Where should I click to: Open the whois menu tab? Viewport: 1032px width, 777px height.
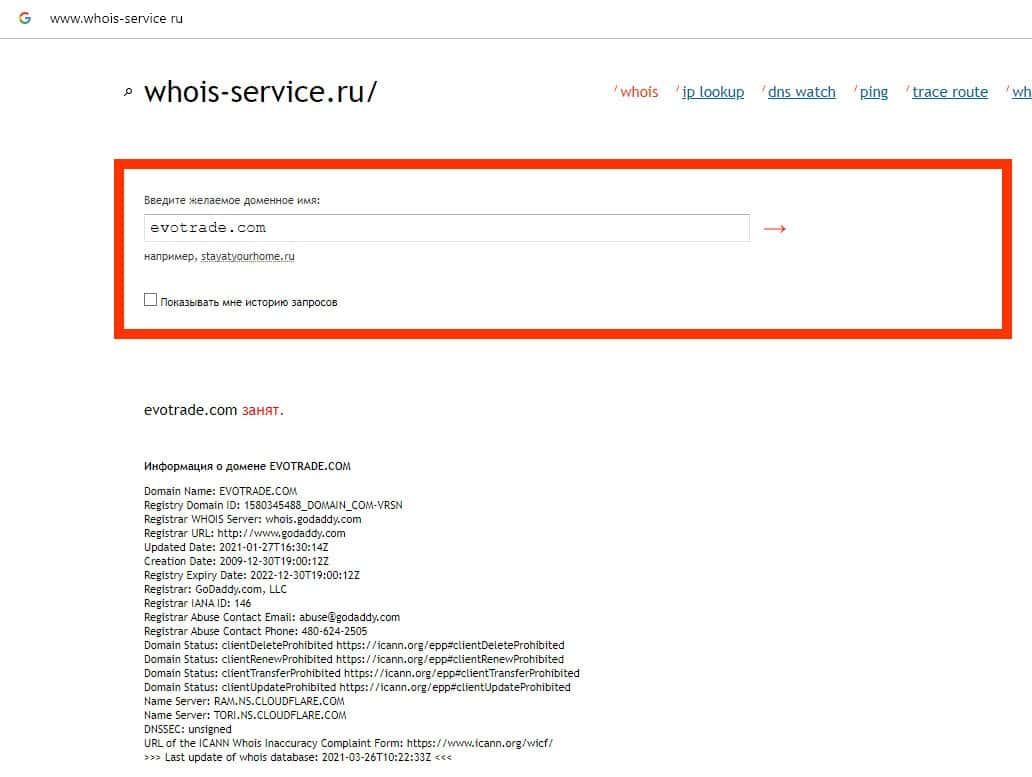pos(639,92)
